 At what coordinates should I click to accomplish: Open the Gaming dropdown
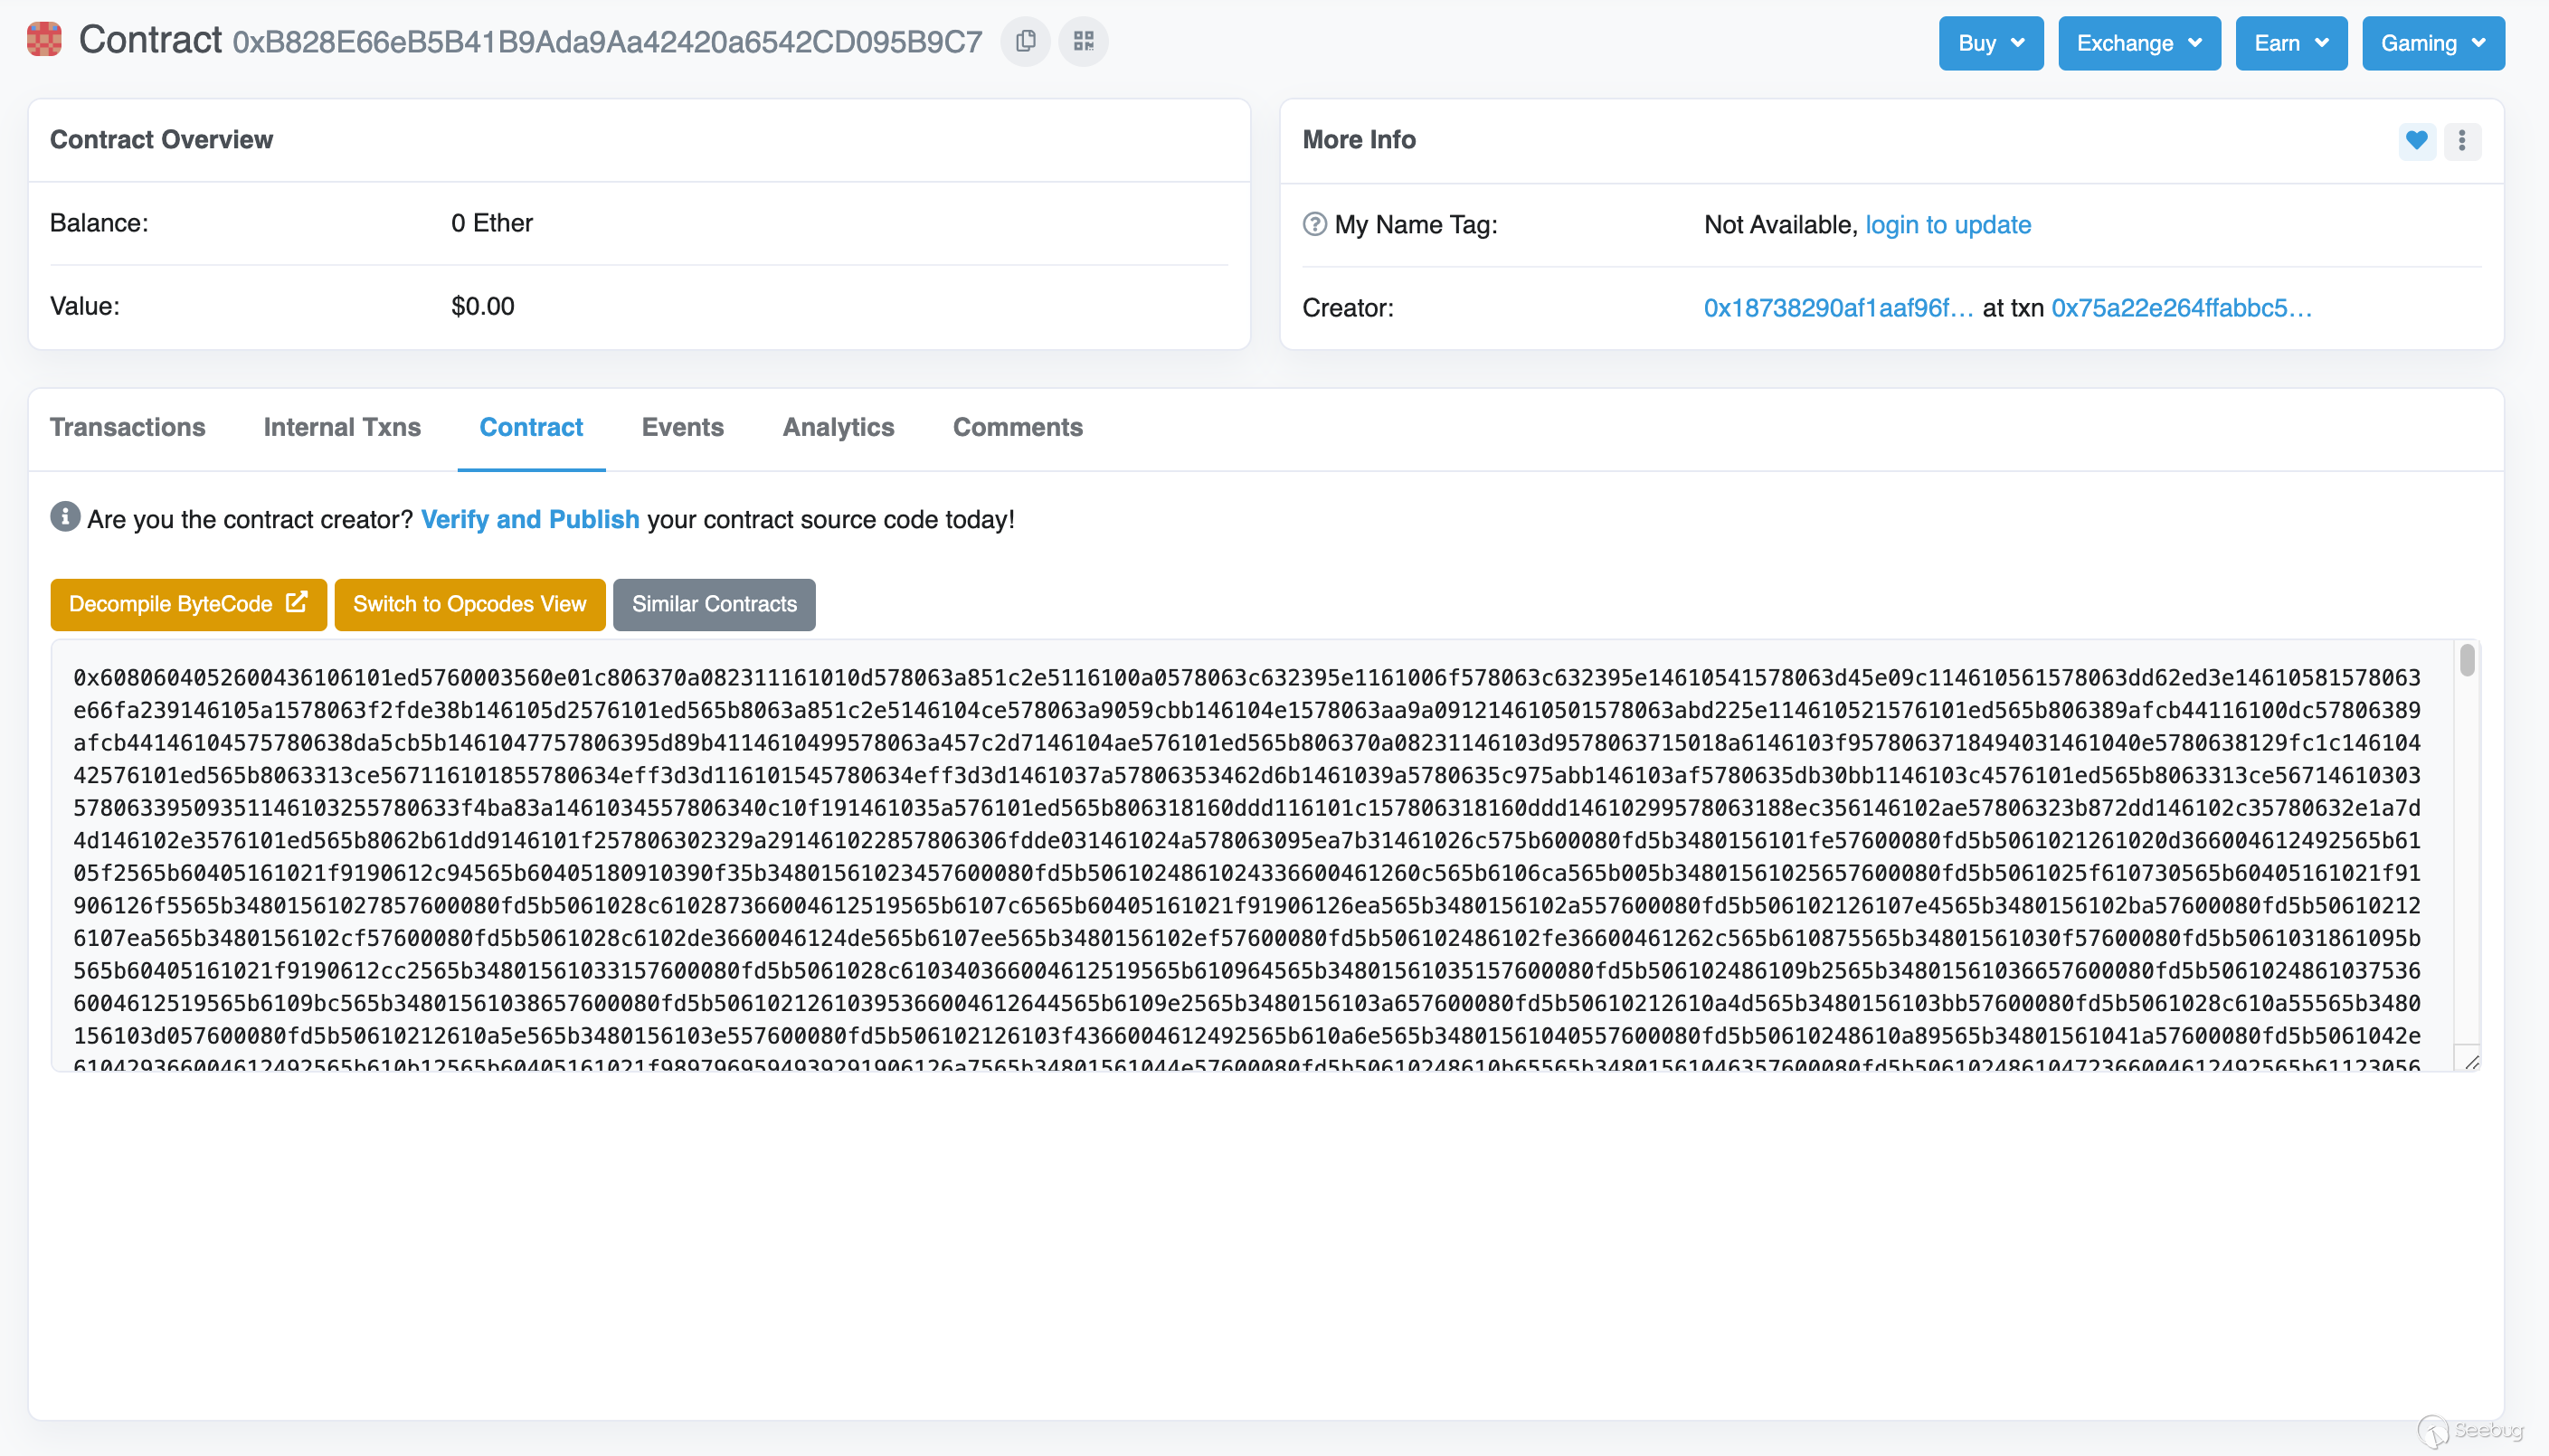[2432, 43]
